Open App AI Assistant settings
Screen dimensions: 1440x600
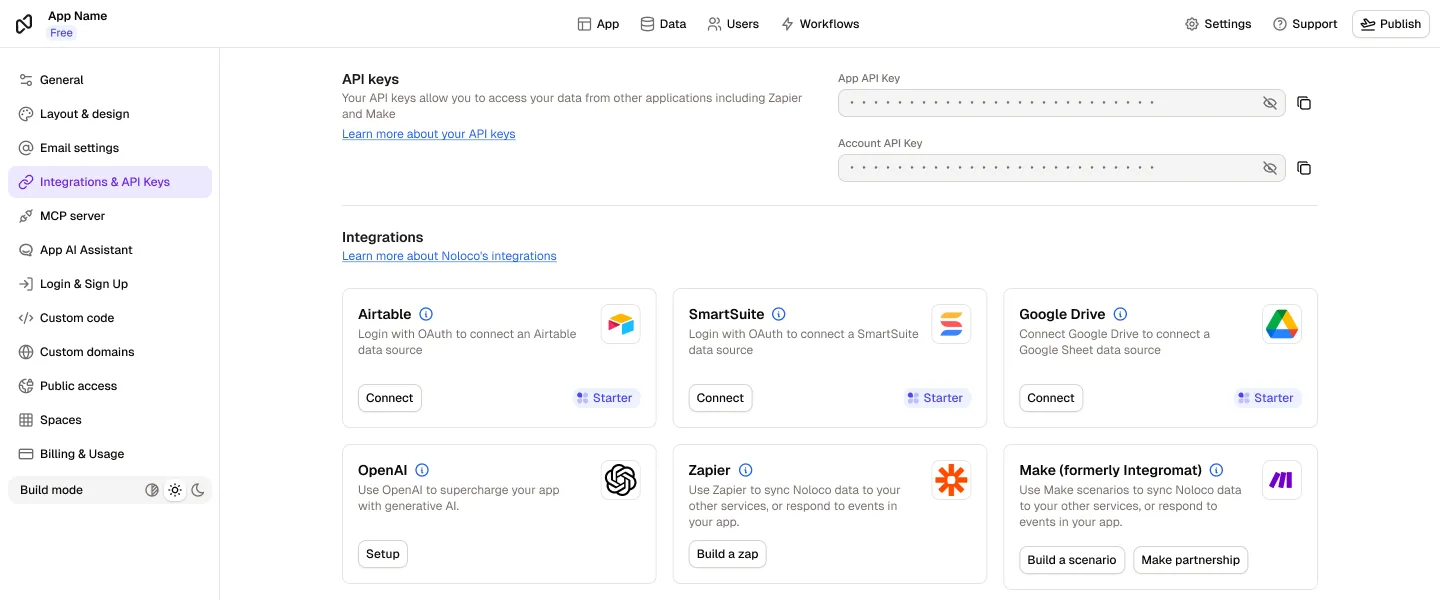pyautogui.click(x=110, y=250)
